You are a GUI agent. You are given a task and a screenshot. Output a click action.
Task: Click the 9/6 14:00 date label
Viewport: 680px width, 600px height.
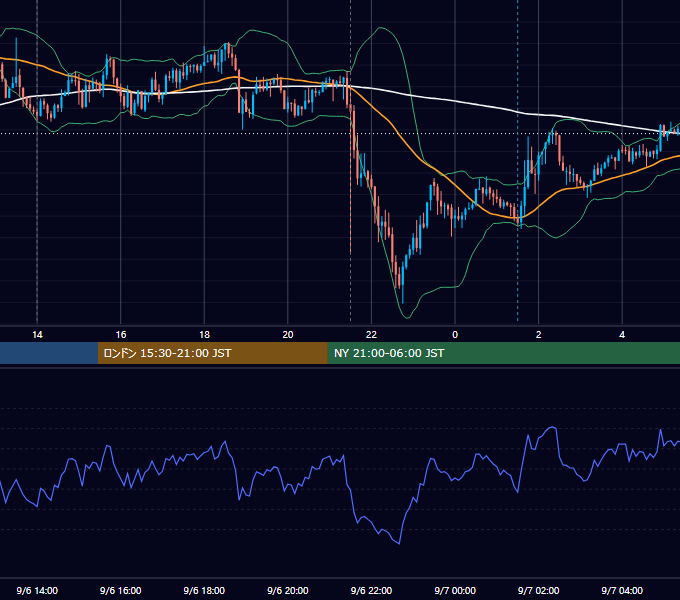(37, 590)
